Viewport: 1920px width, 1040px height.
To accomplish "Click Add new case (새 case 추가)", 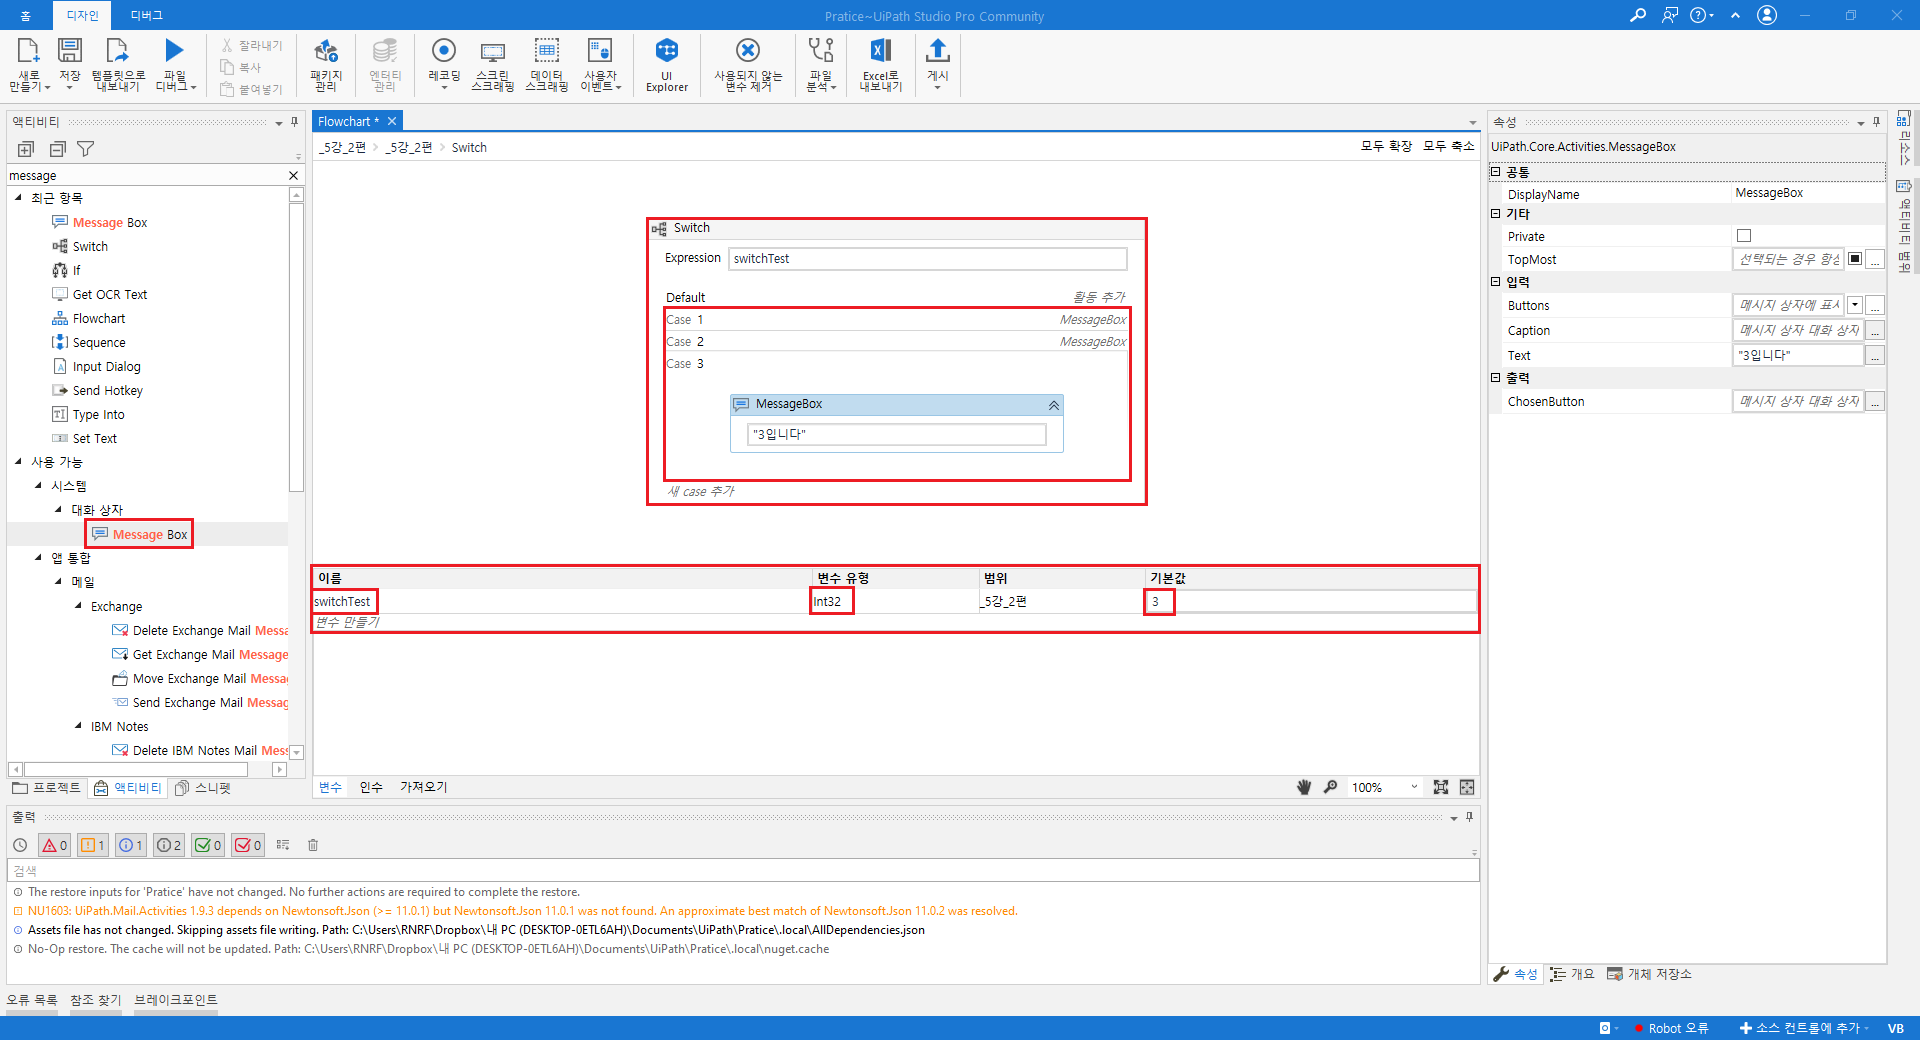I will [701, 491].
